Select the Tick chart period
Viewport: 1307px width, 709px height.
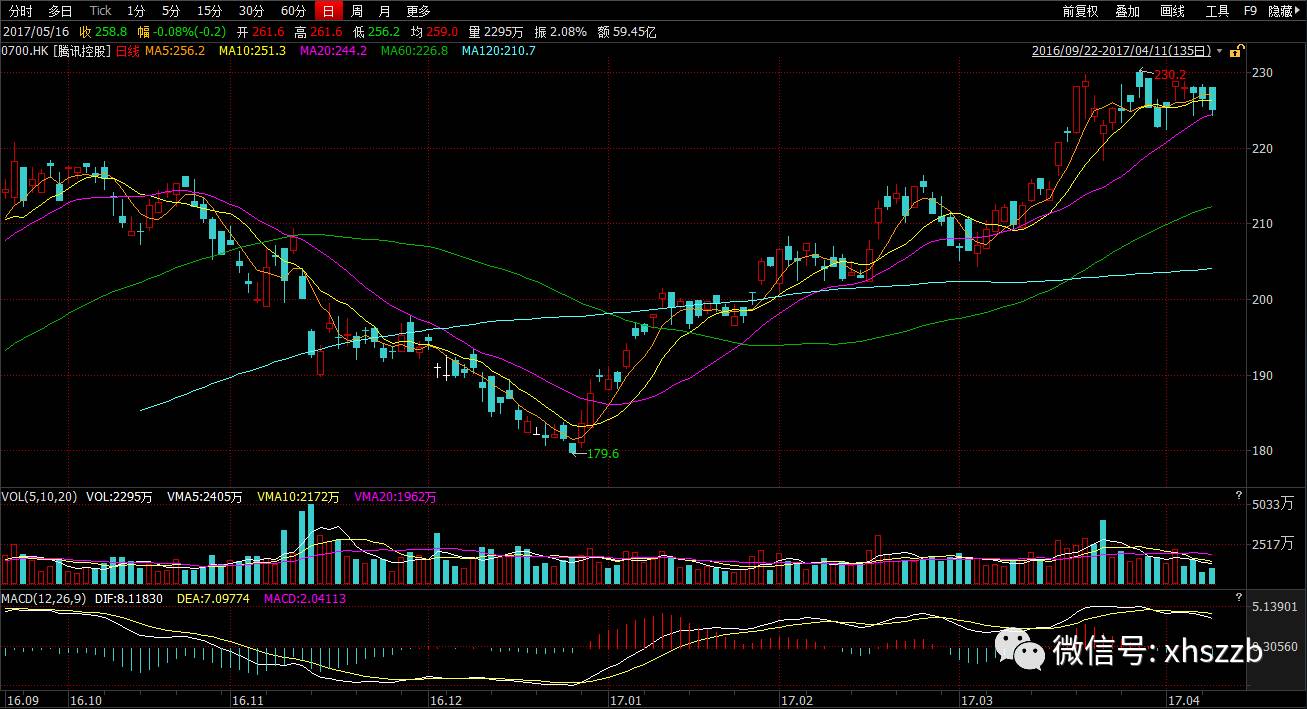click(100, 11)
